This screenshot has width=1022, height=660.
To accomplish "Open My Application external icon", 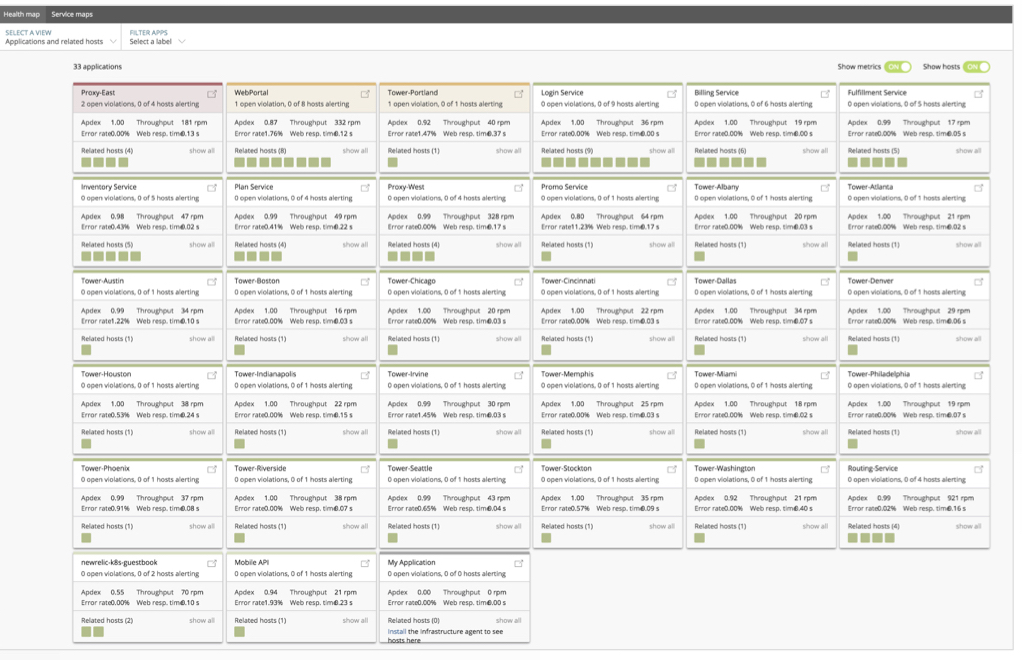I will [519, 564].
